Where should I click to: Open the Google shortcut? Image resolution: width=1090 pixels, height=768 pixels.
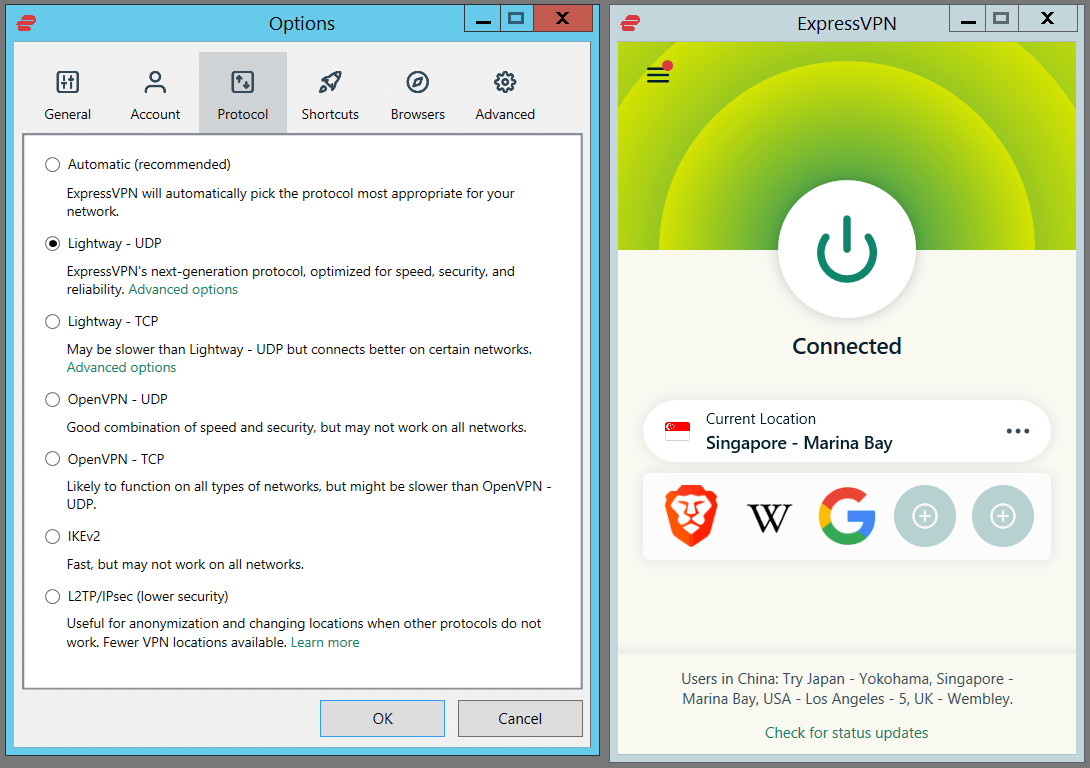[847, 516]
